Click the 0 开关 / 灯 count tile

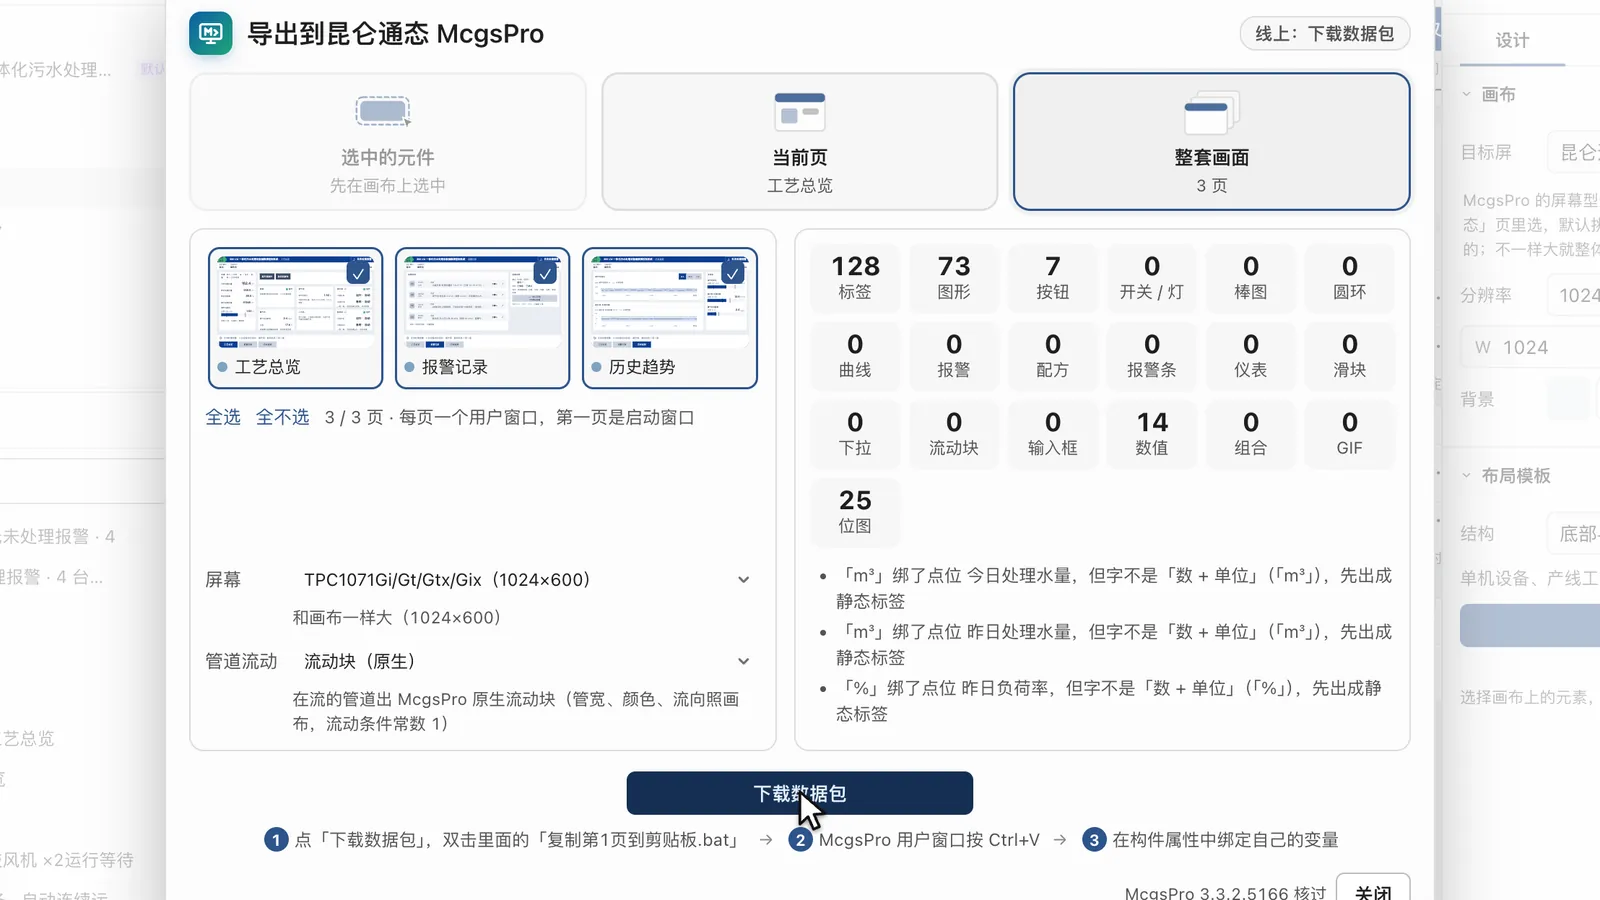[x=1152, y=277]
